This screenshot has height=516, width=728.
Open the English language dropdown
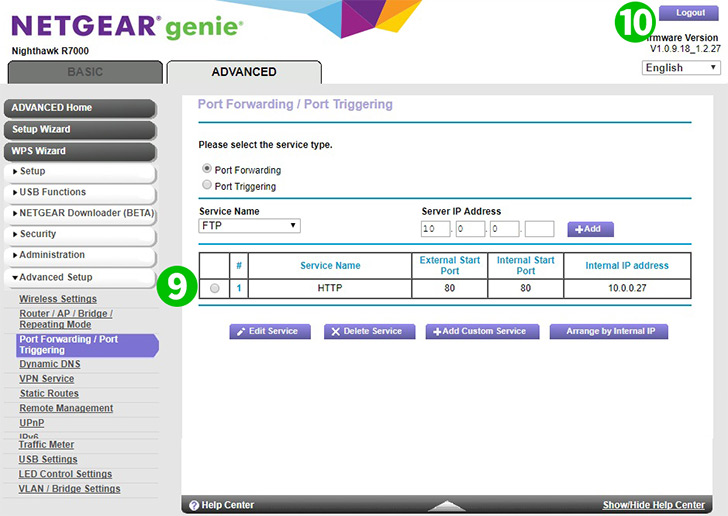681,68
